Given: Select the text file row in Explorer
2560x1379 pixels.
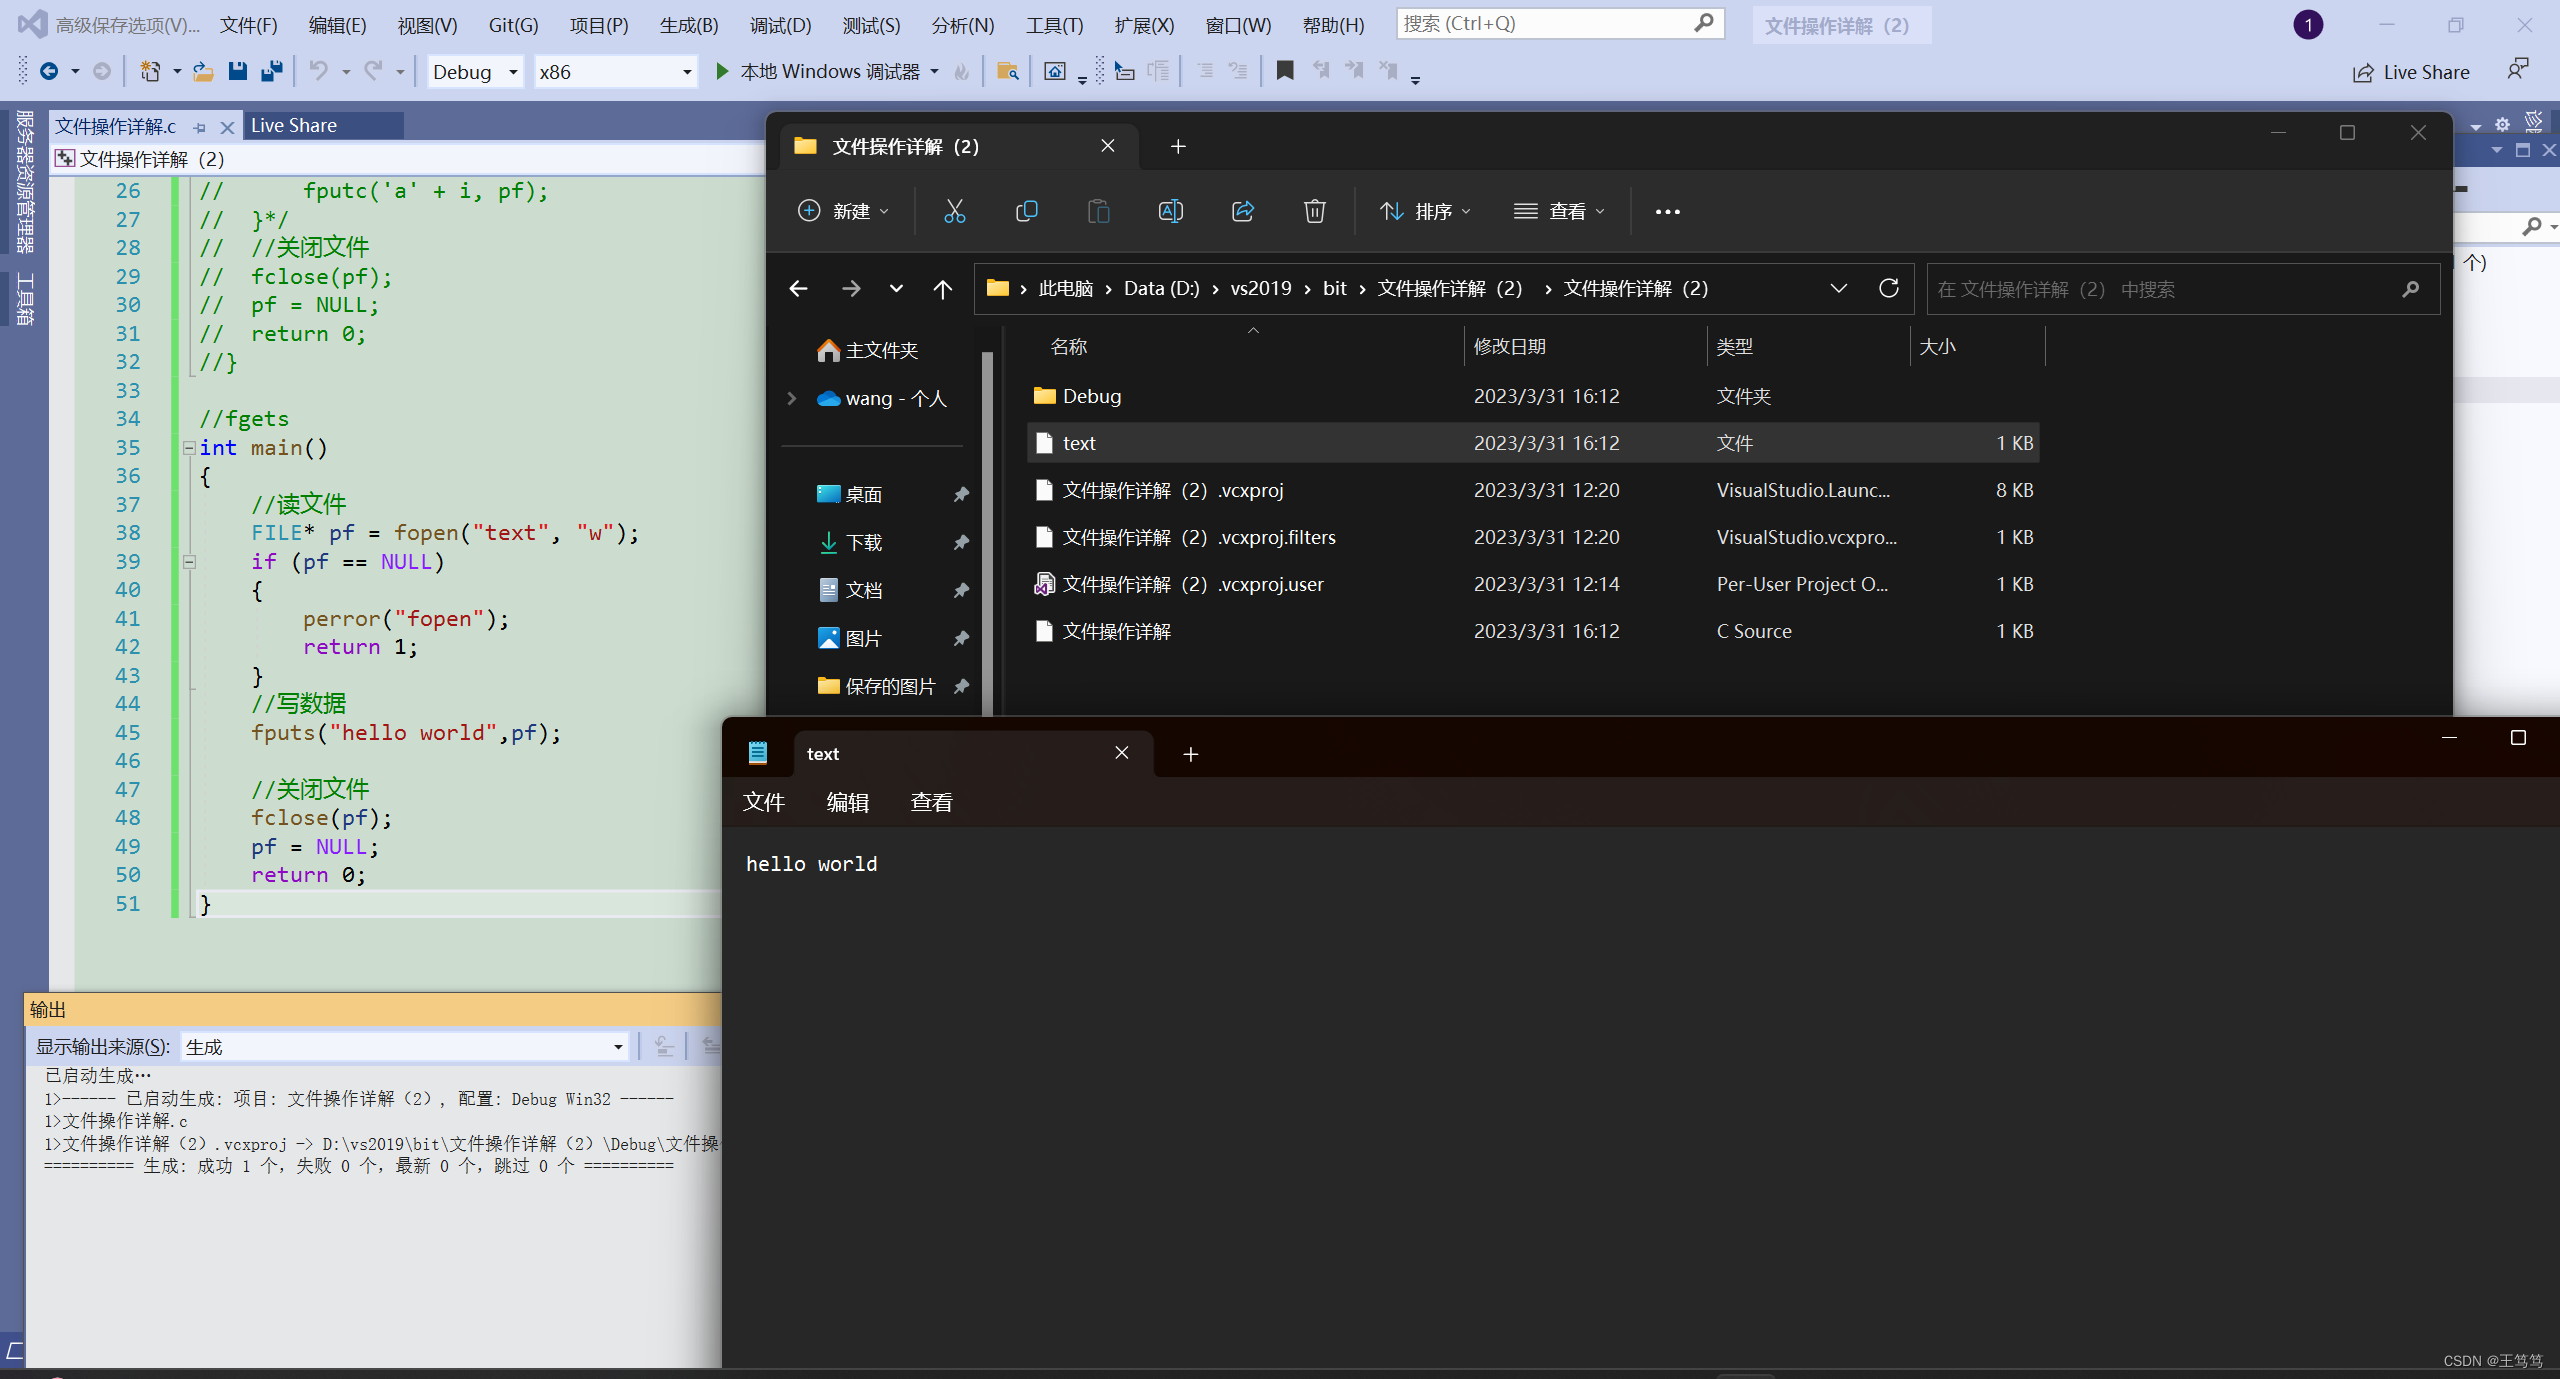Looking at the screenshot, I should [x=1532, y=443].
